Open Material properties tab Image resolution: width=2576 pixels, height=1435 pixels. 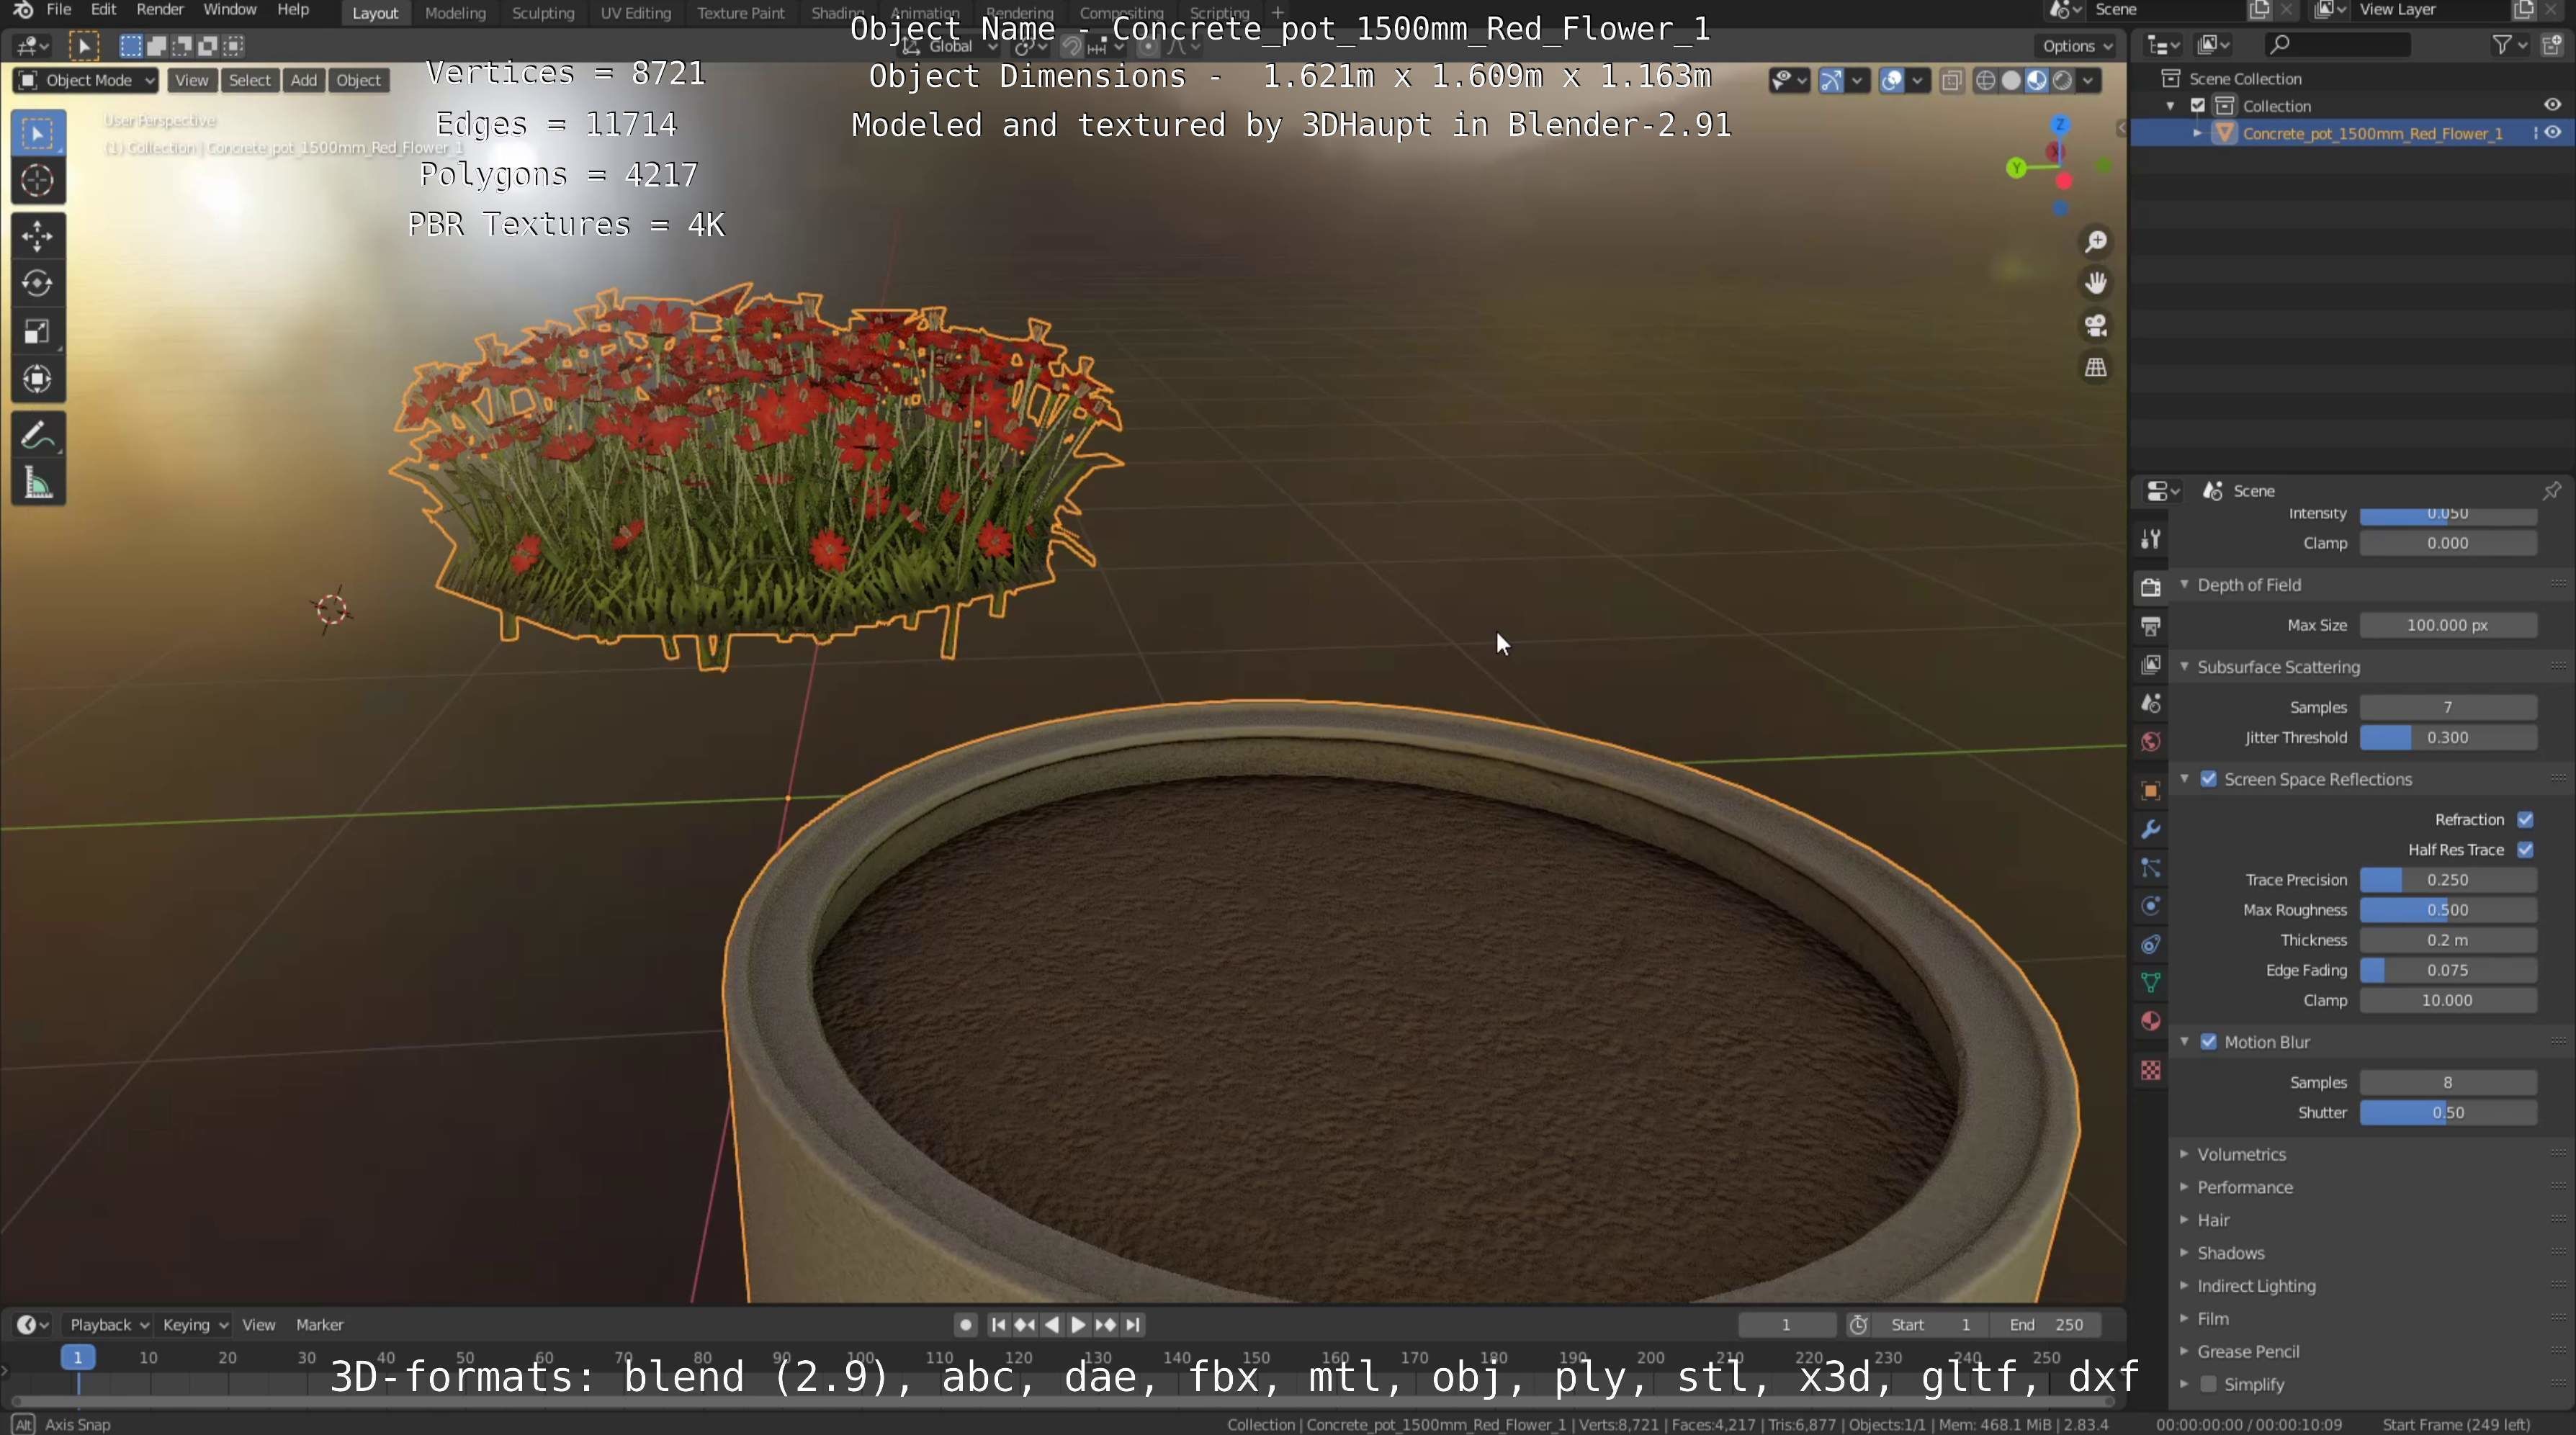pos(2150,1021)
